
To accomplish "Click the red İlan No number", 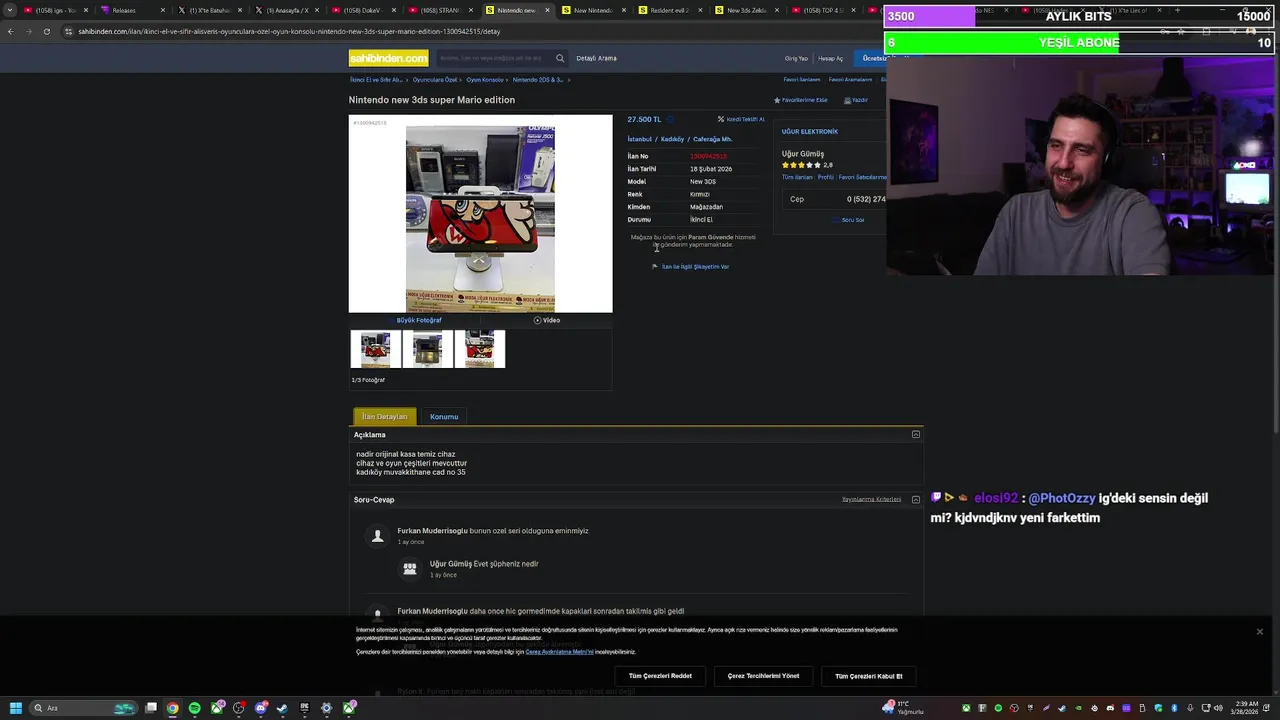I will pos(708,156).
